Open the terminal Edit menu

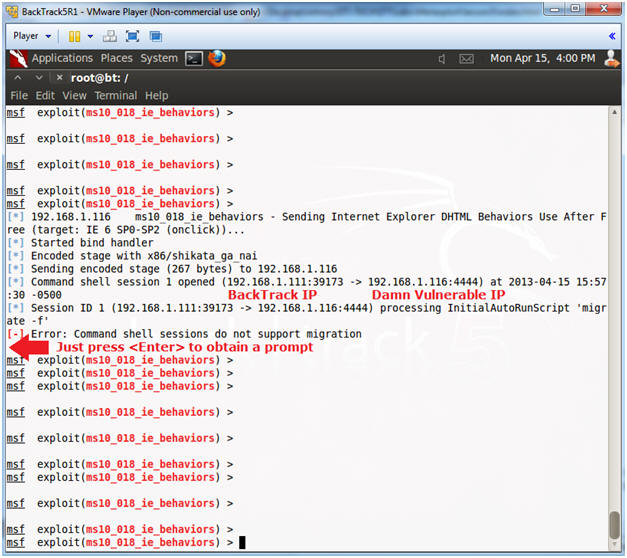(x=45, y=96)
